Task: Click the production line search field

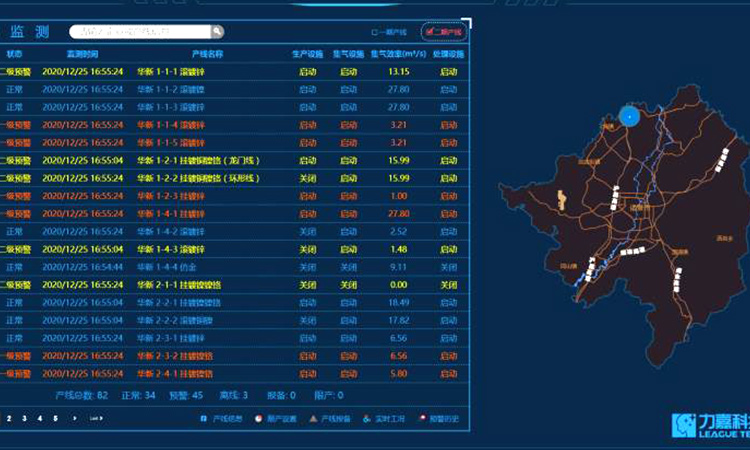Action: (140, 33)
